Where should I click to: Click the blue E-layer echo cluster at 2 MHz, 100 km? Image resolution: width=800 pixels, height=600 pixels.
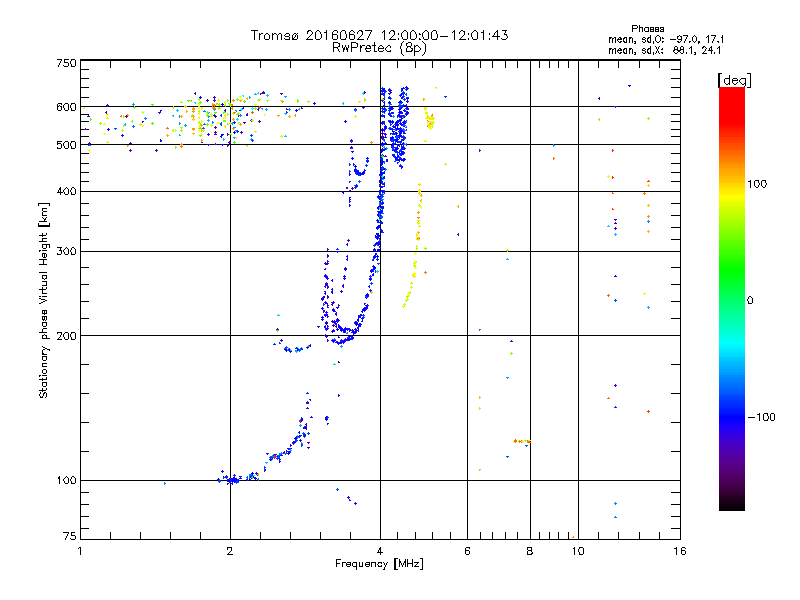point(234,480)
